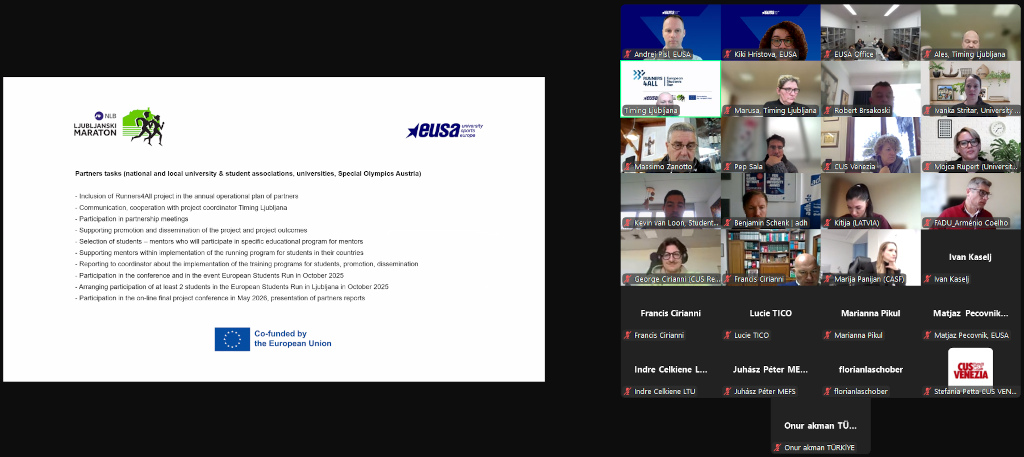Click muted mic icon beside Massimo Zanotto
1024x457 pixels.
tap(628, 166)
